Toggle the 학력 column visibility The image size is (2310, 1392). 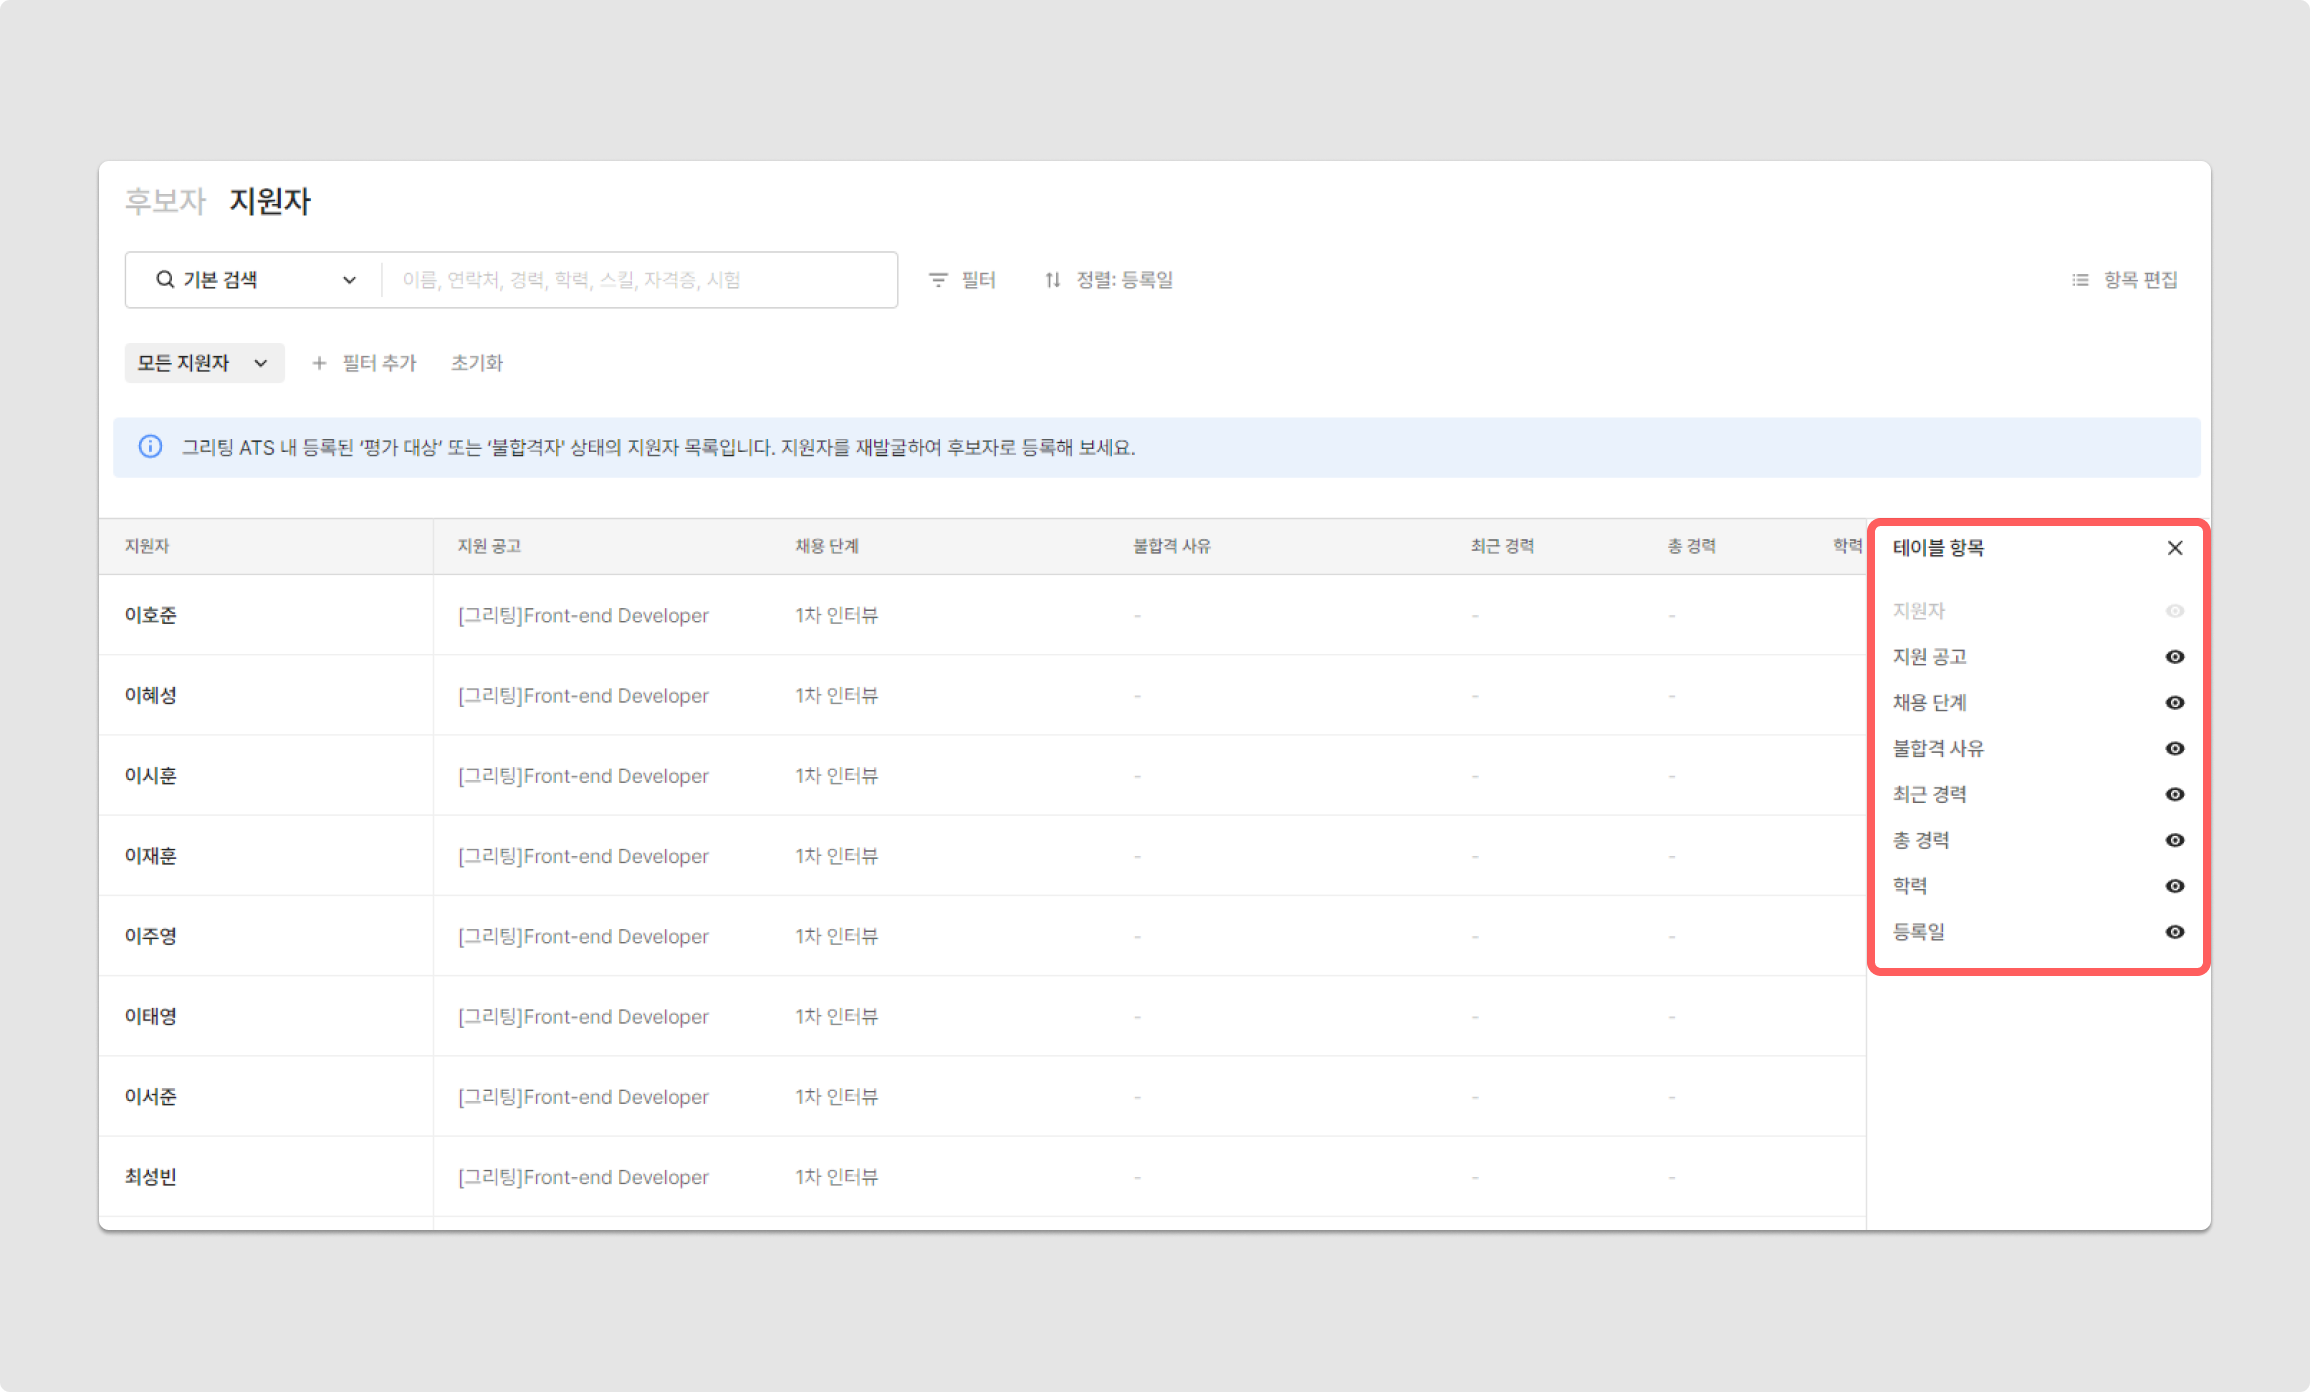(x=2175, y=887)
